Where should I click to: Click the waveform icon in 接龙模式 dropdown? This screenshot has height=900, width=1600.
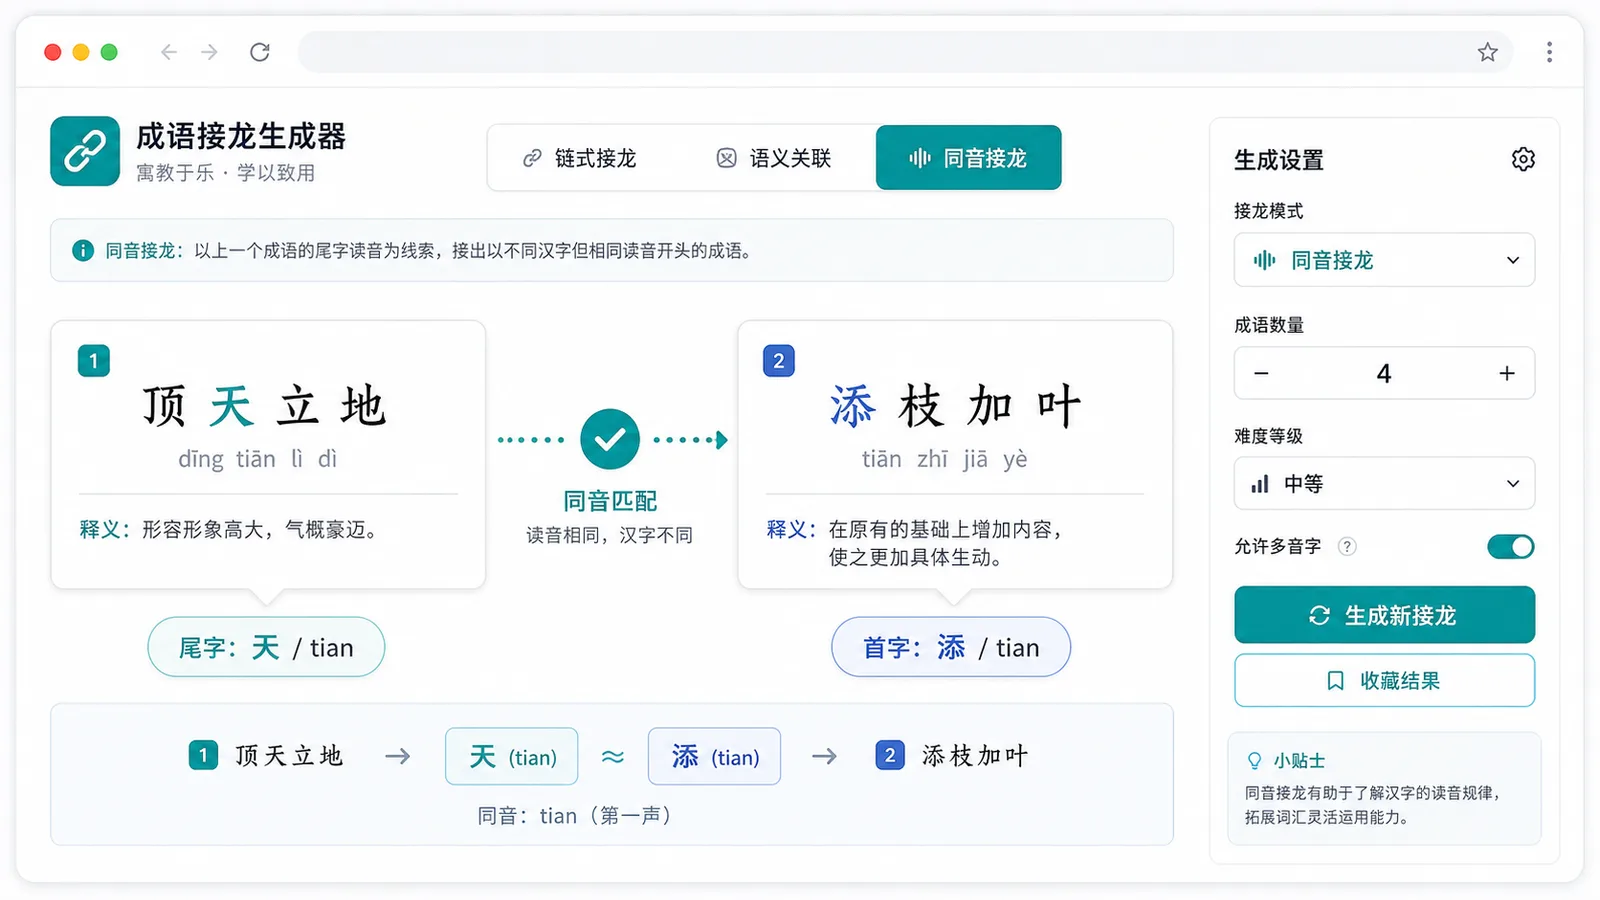(x=1264, y=260)
